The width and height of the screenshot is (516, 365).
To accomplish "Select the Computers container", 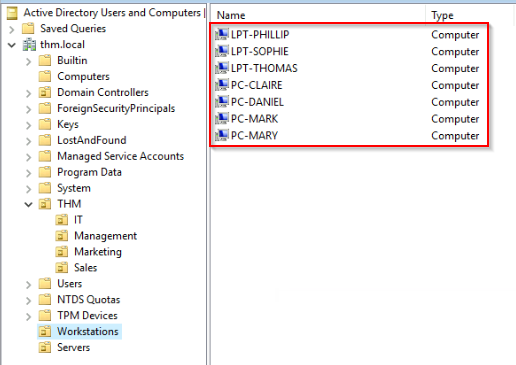I will [x=83, y=76].
